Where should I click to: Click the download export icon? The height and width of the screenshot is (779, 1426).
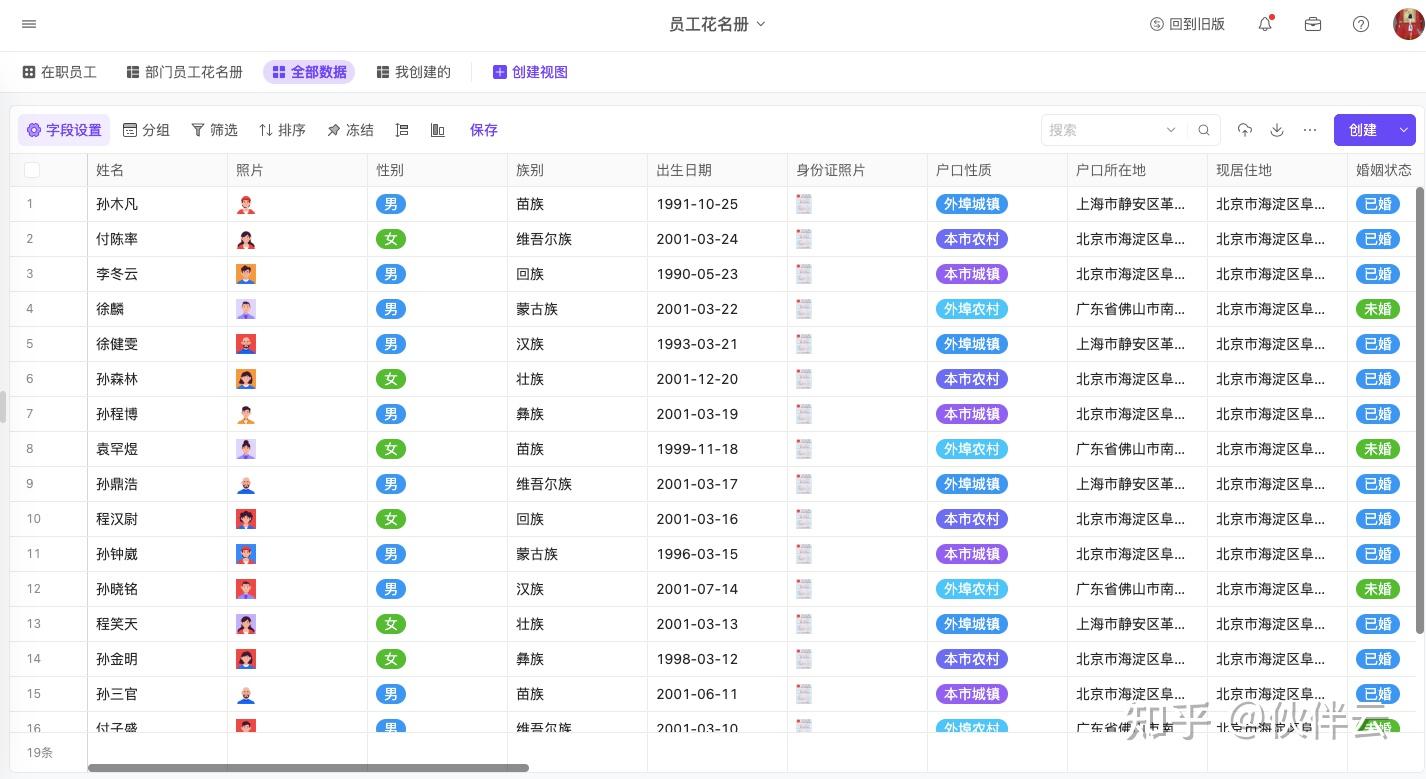point(1277,130)
